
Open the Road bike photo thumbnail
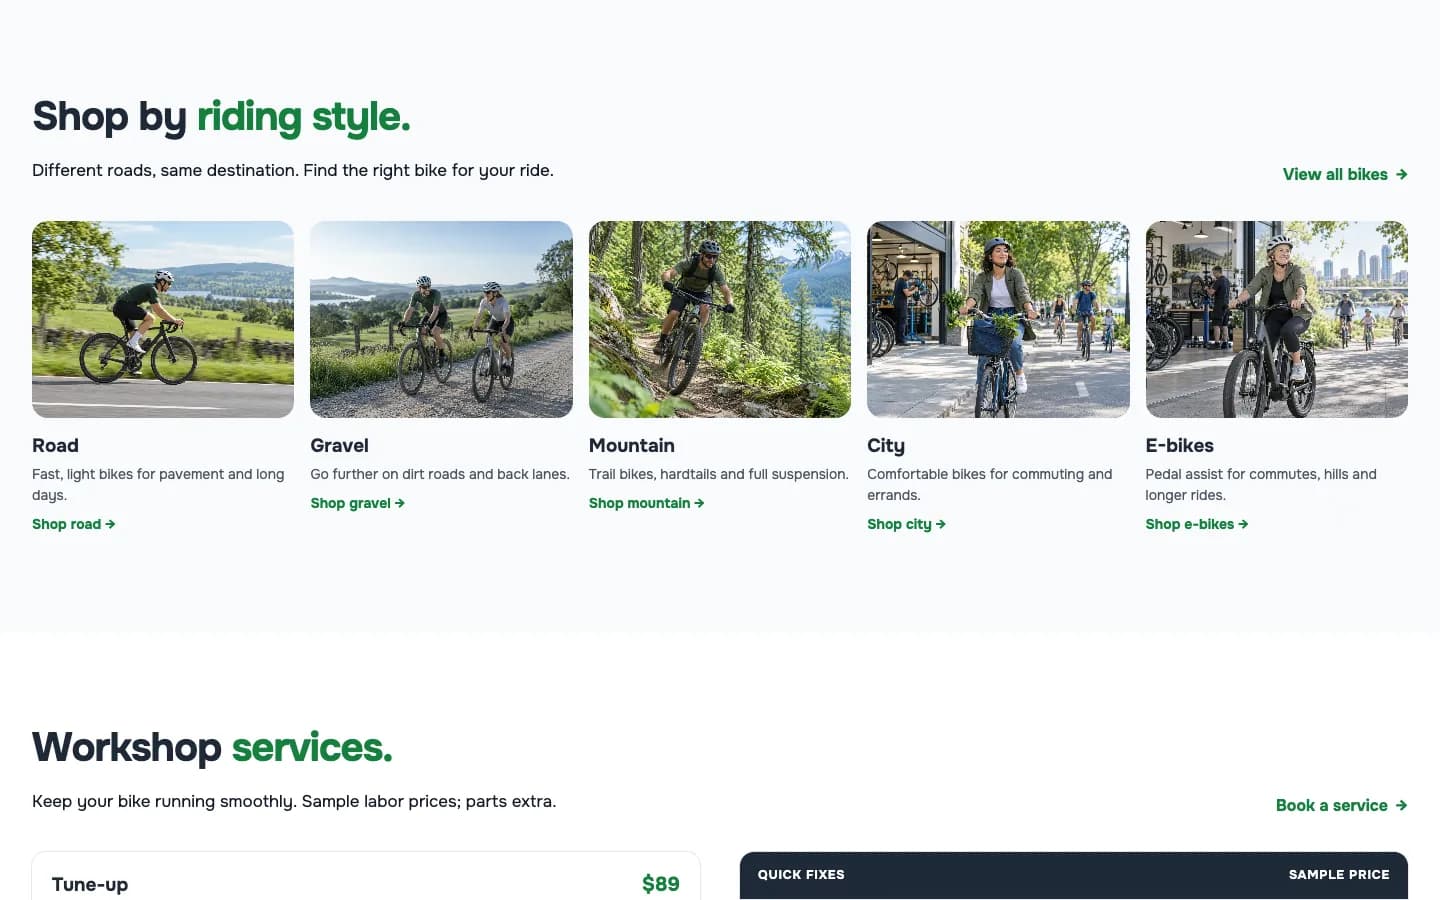[x=163, y=319]
